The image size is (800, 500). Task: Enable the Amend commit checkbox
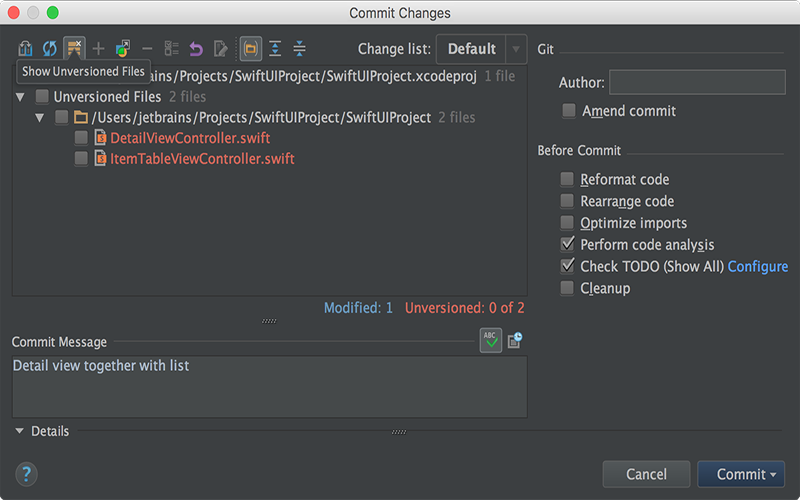[569, 110]
